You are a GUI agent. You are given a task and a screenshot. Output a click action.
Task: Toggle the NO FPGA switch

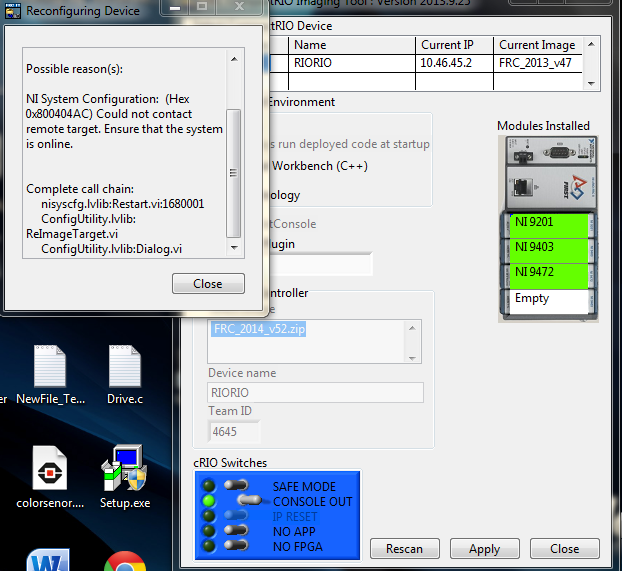pos(236,546)
